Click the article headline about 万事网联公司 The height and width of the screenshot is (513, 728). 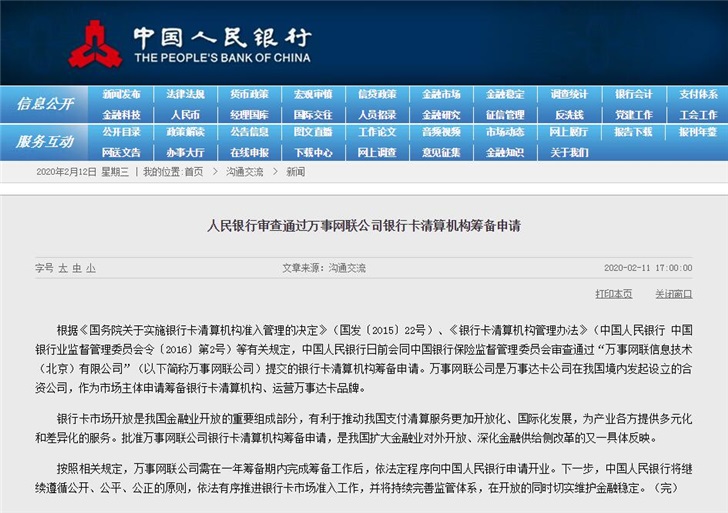[x=364, y=226]
